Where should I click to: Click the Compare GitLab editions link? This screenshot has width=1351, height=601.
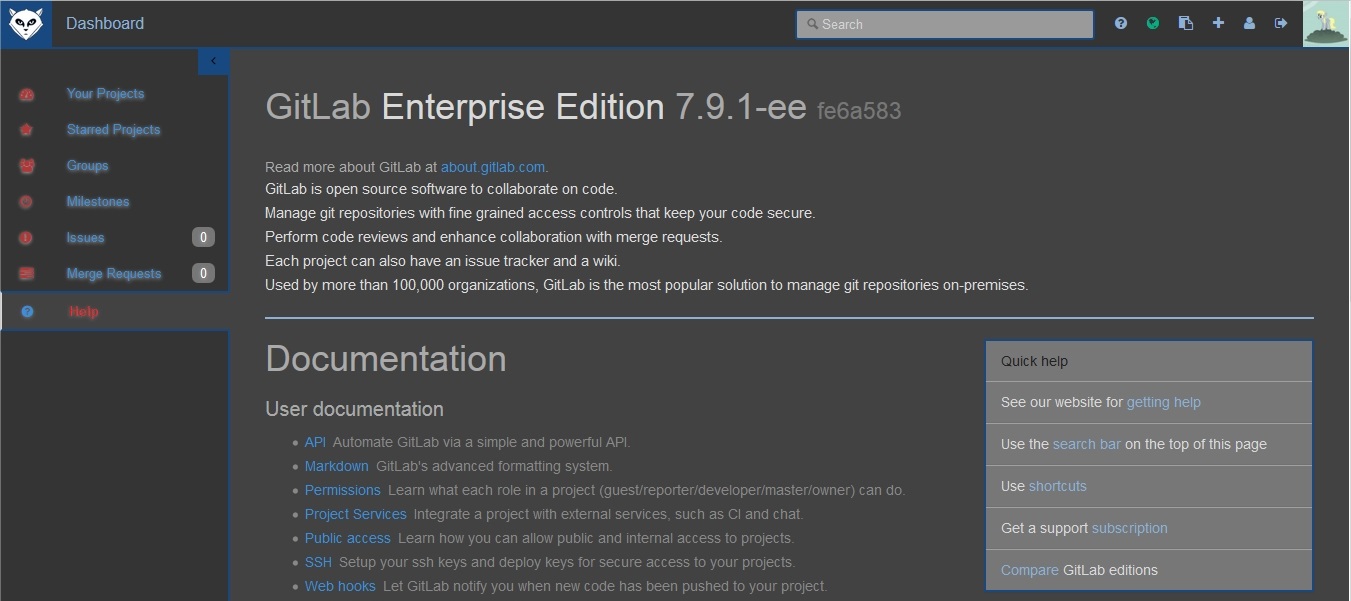point(1030,570)
